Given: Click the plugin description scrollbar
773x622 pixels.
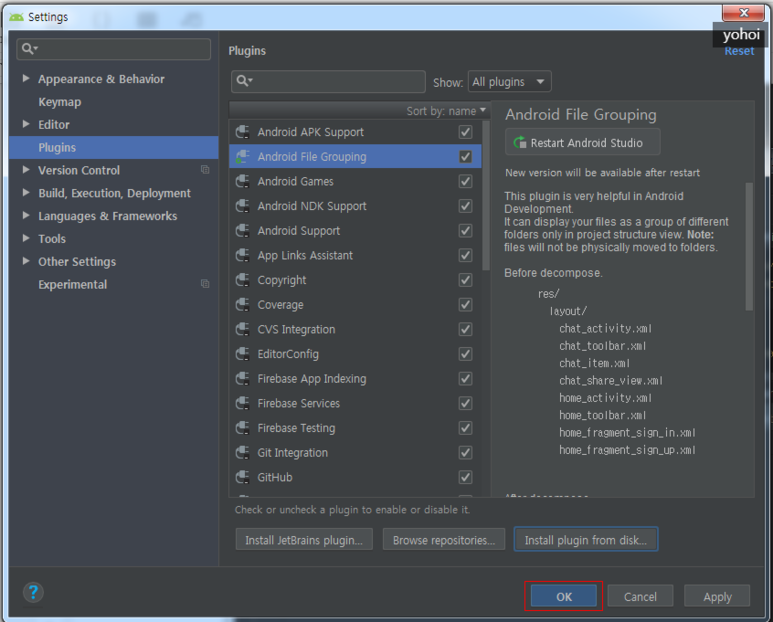Looking at the screenshot, I should point(749,246).
